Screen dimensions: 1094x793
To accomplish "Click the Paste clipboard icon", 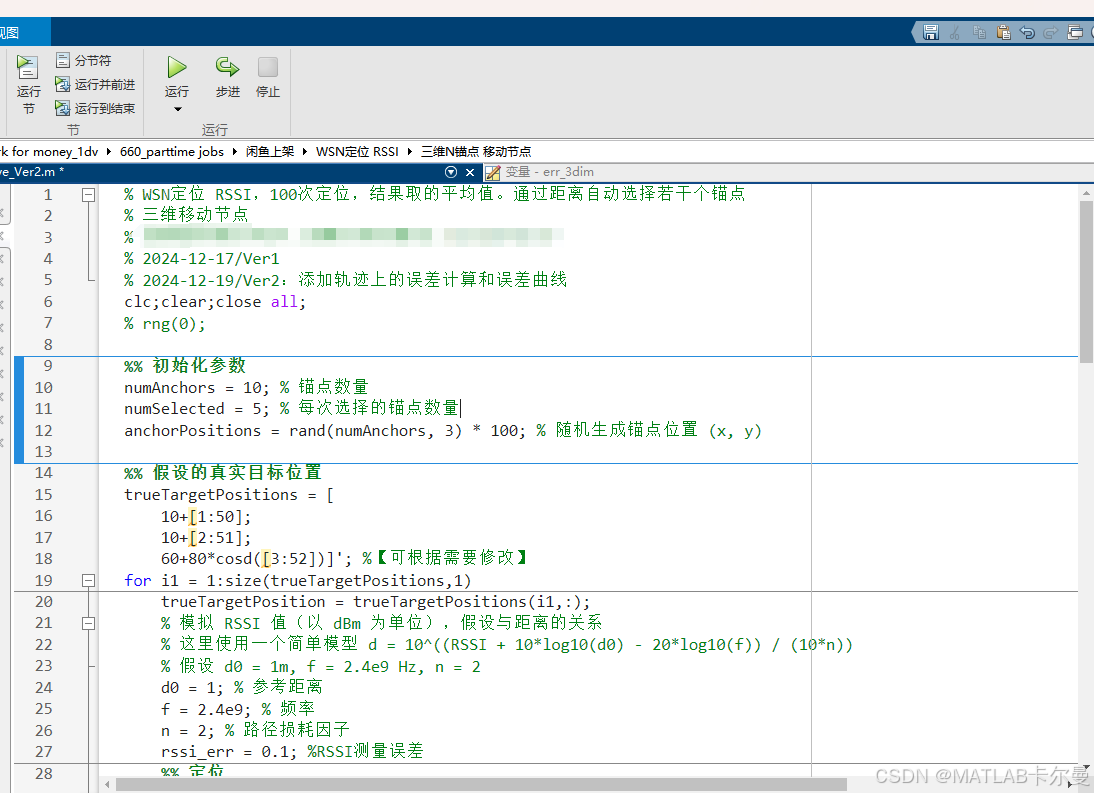I will coord(1003,32).
